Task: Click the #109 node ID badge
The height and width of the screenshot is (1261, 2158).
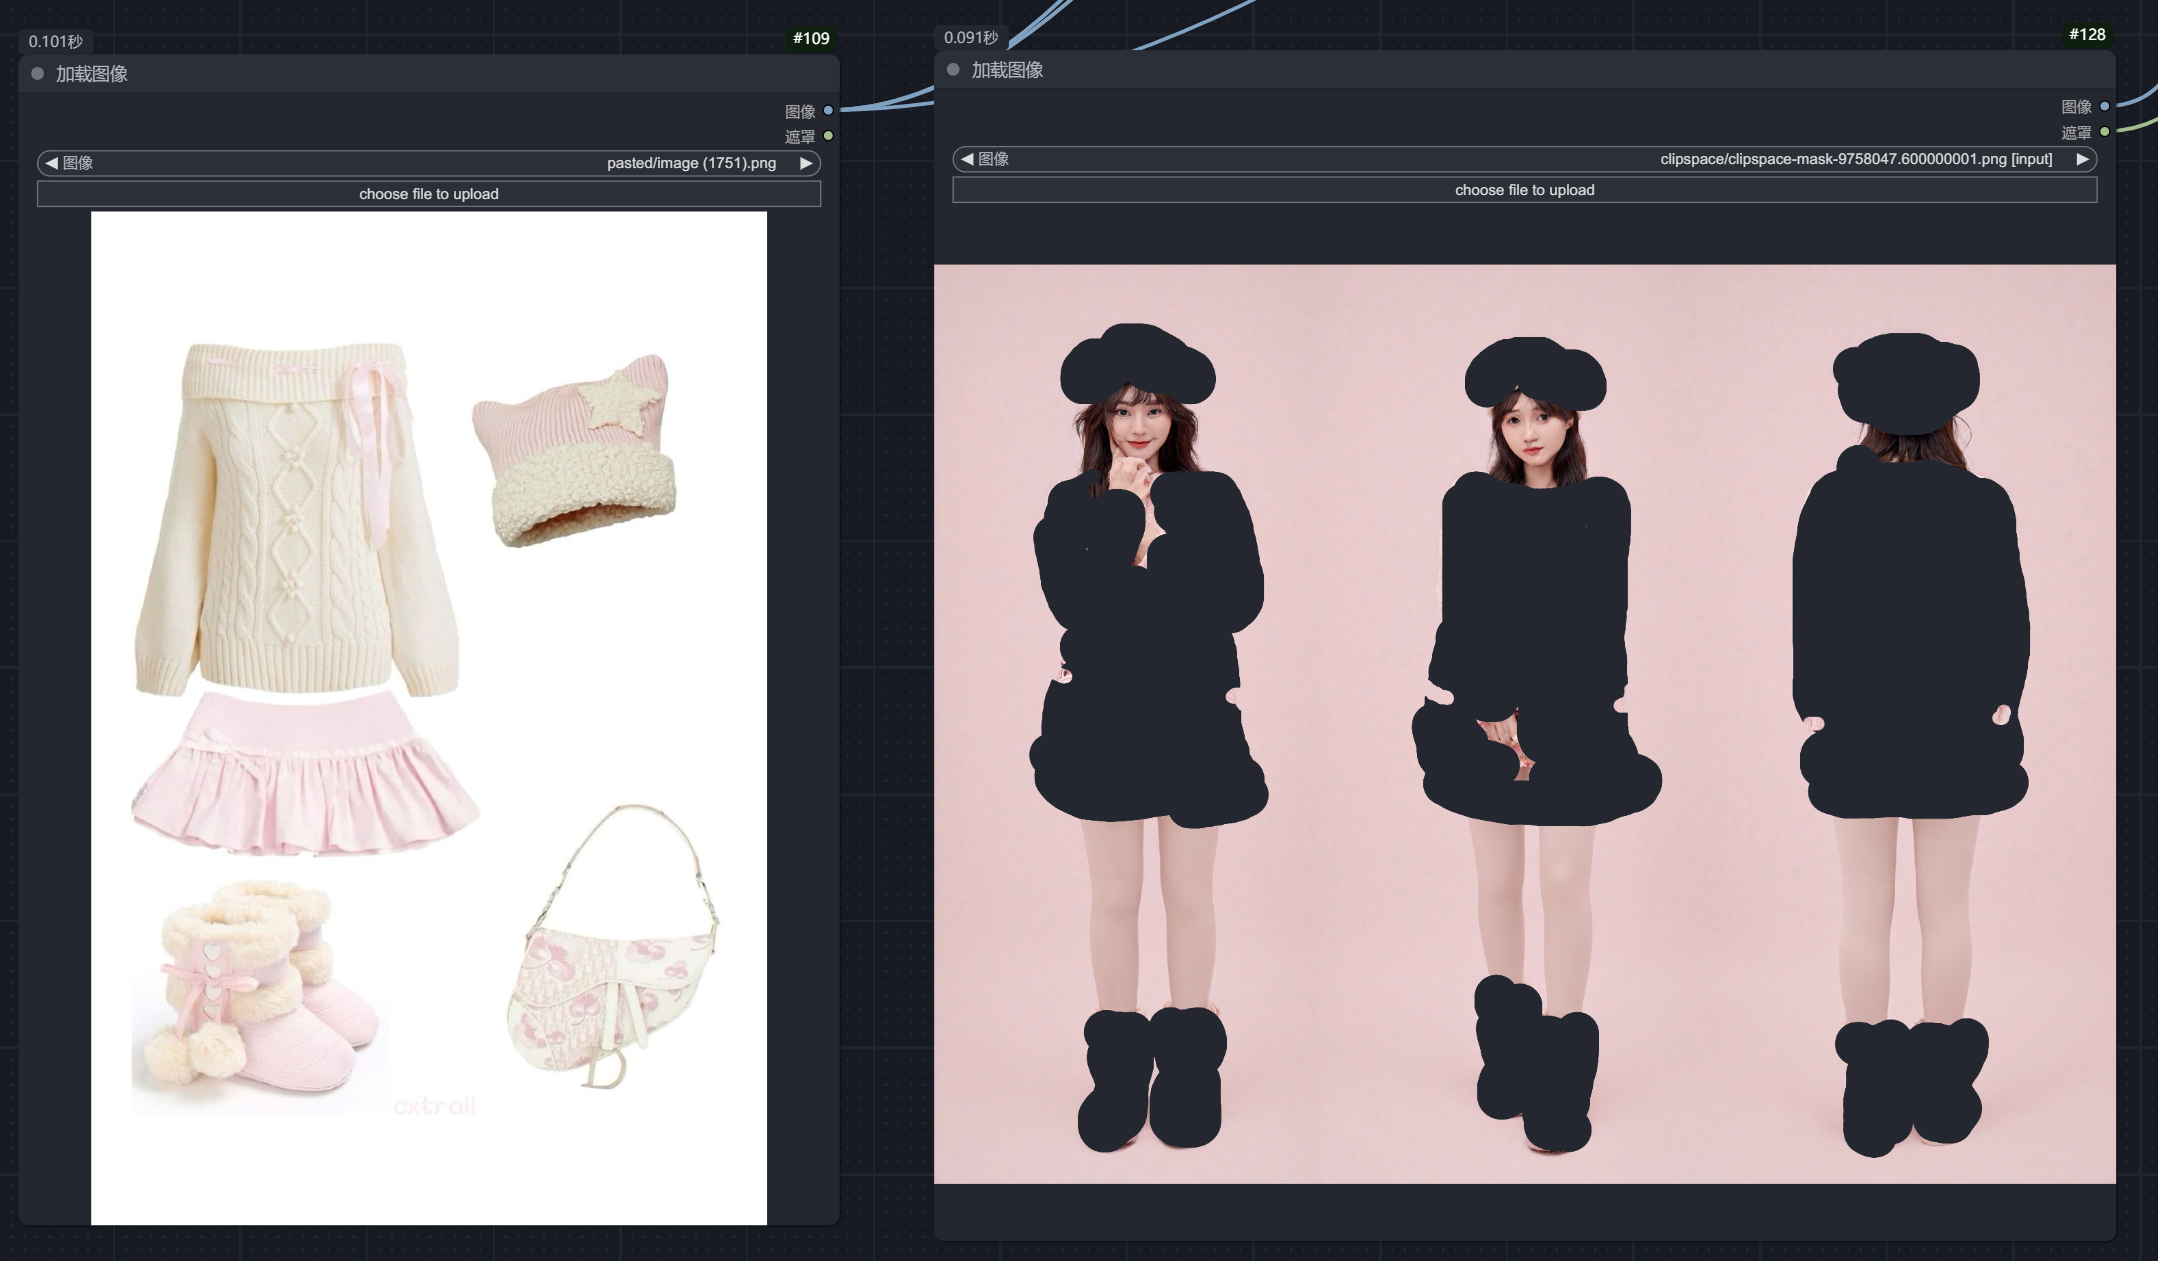Action: (x=811, y=38)
